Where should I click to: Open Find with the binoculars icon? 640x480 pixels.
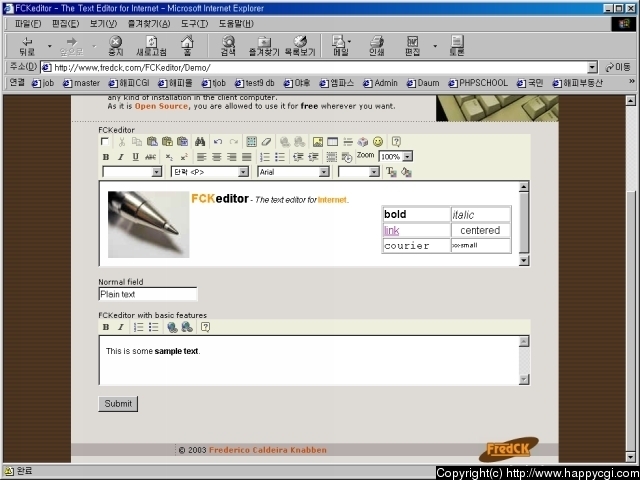tap(200, 142)
